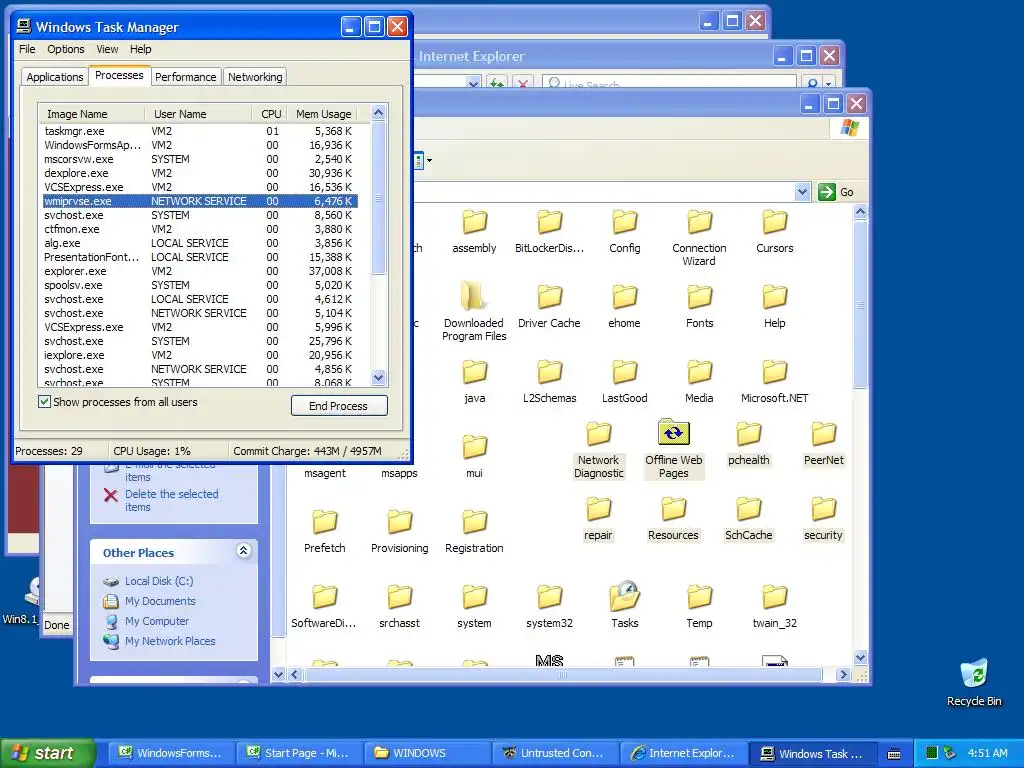1024x768 pixels.
Task: Open the Prefetch folder
Action: tap(325, 532)
